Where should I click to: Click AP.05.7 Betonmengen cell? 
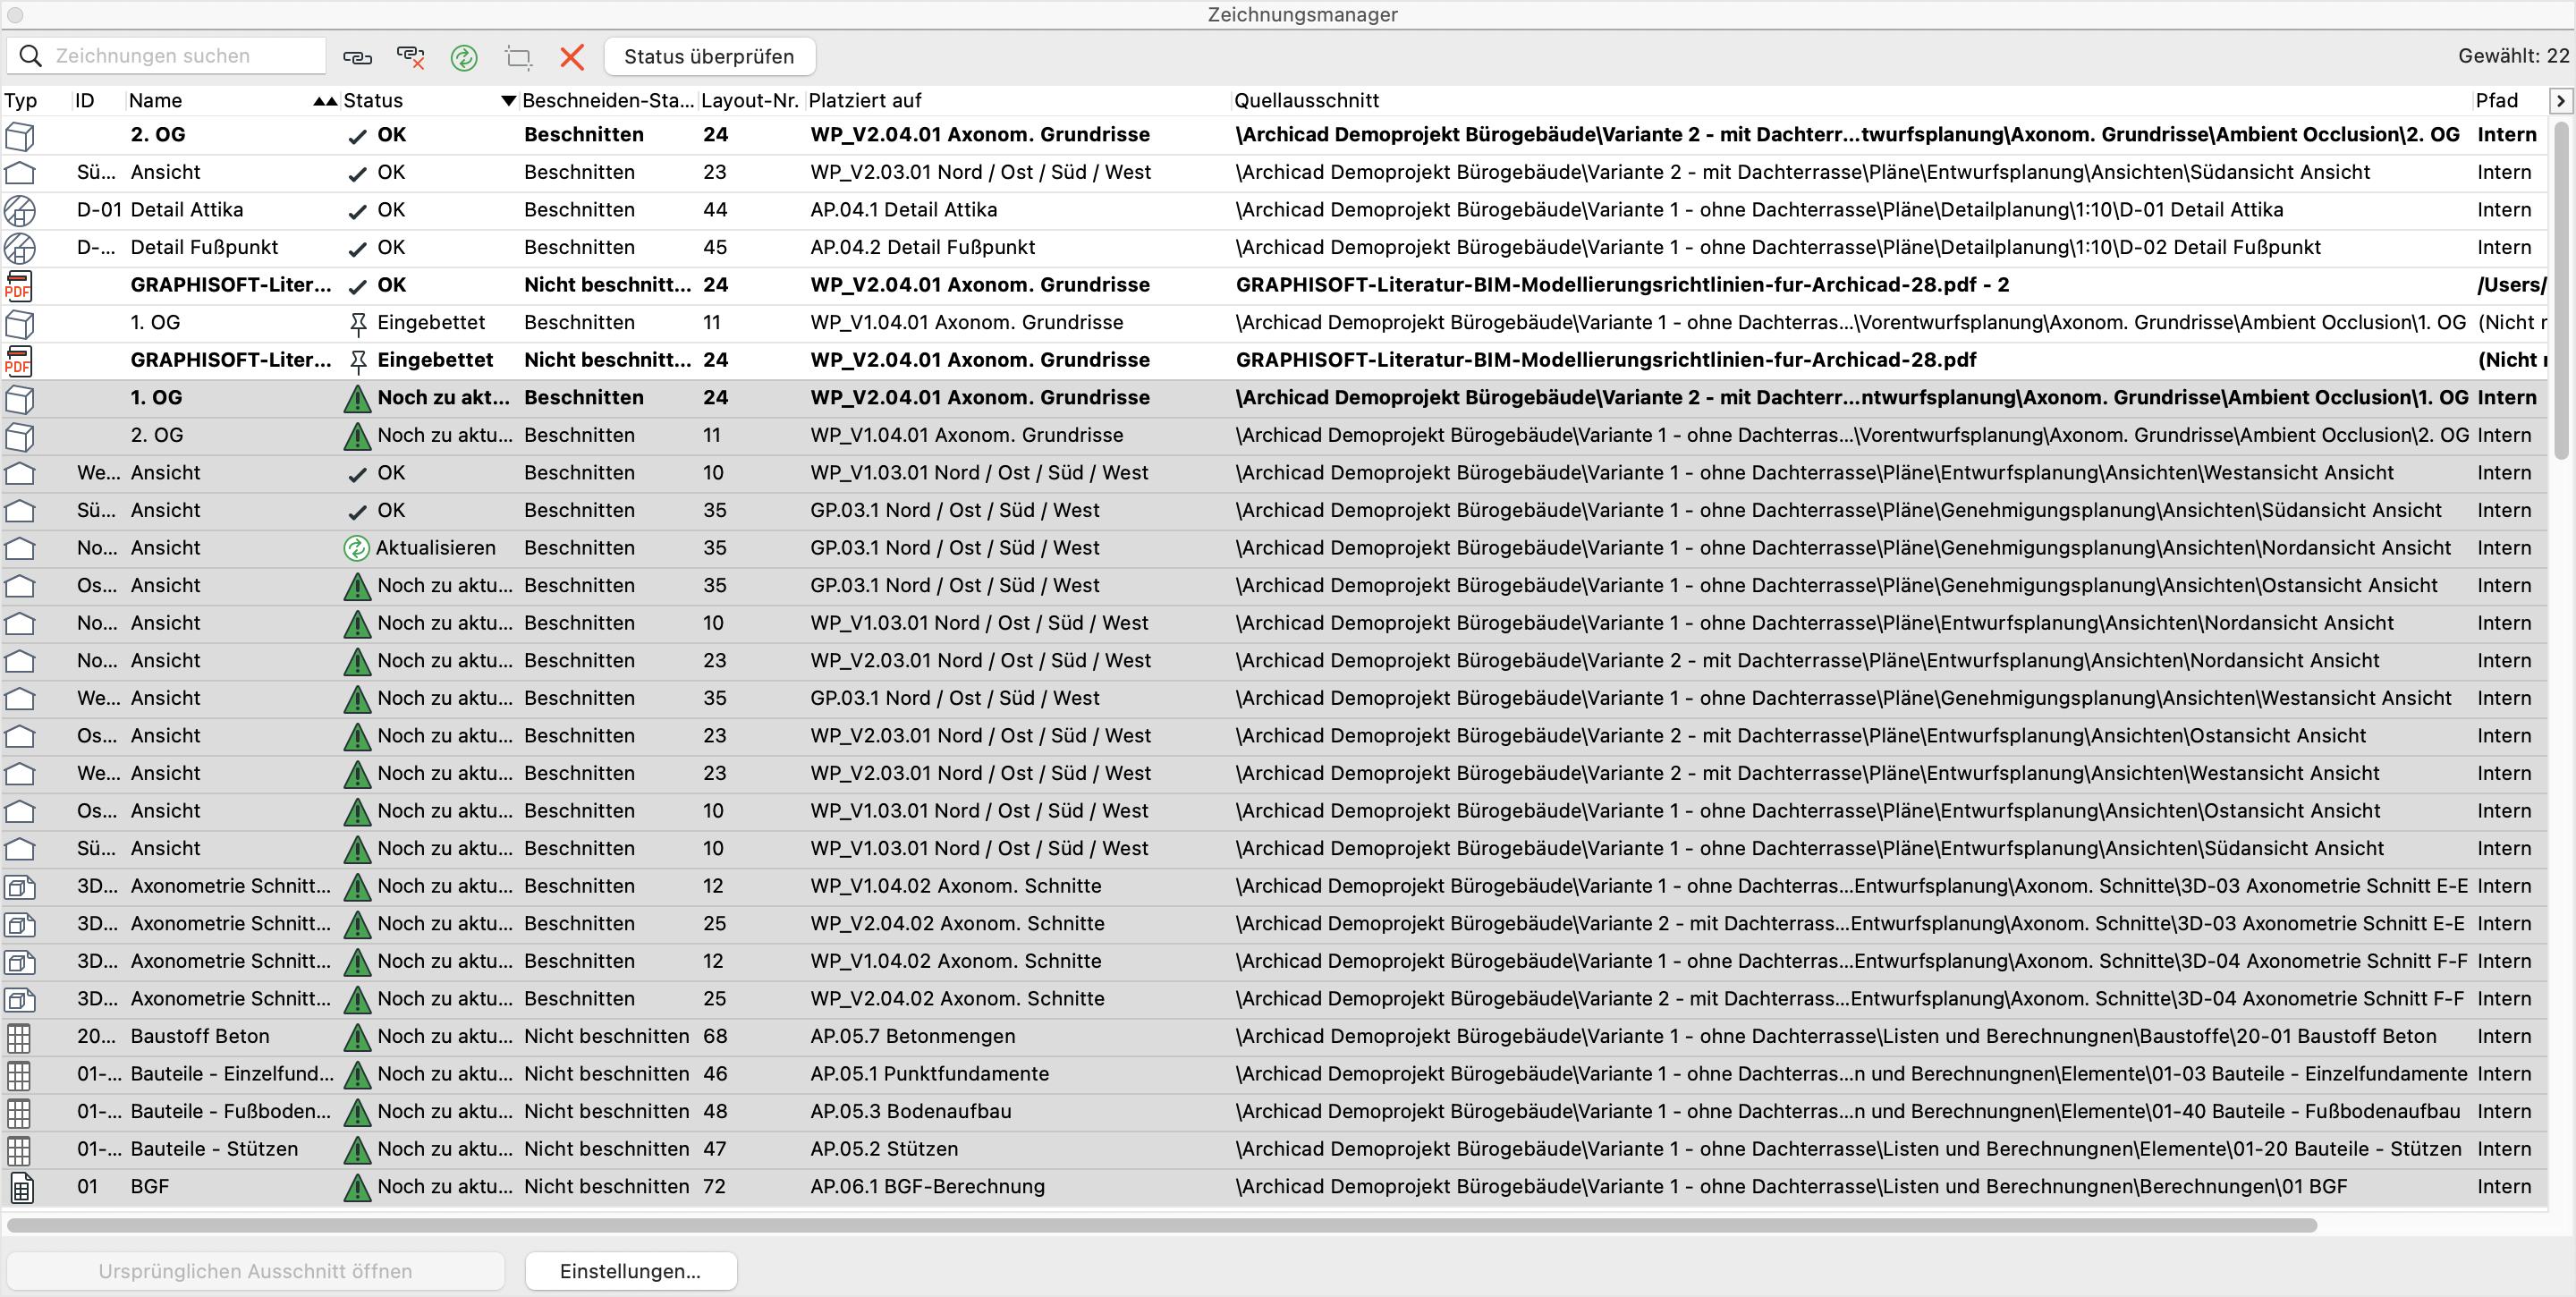coord(912,1036)
